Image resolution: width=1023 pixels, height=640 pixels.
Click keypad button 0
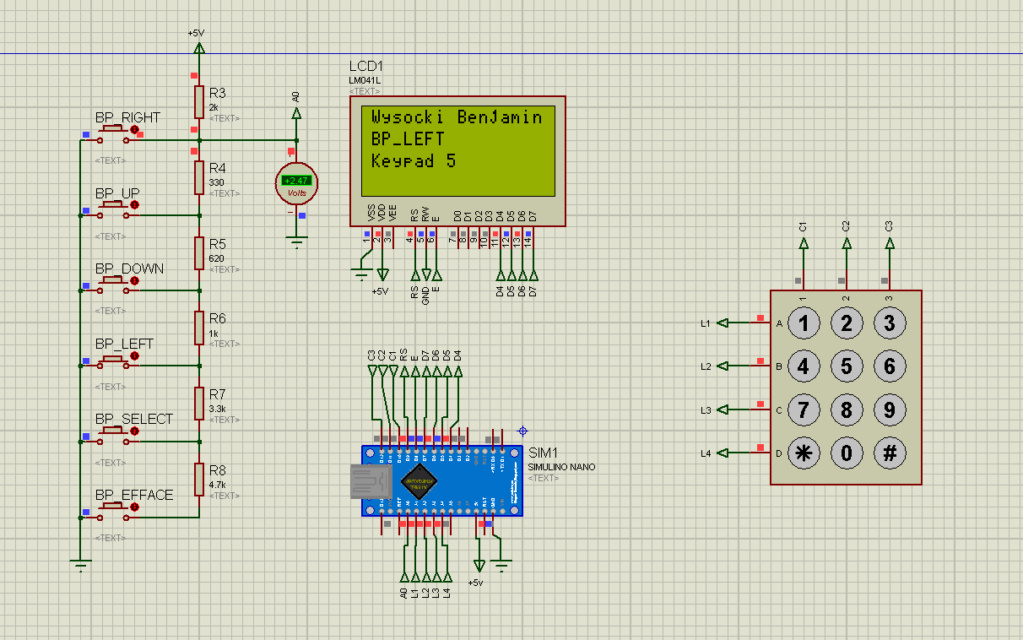coord(846,453)
